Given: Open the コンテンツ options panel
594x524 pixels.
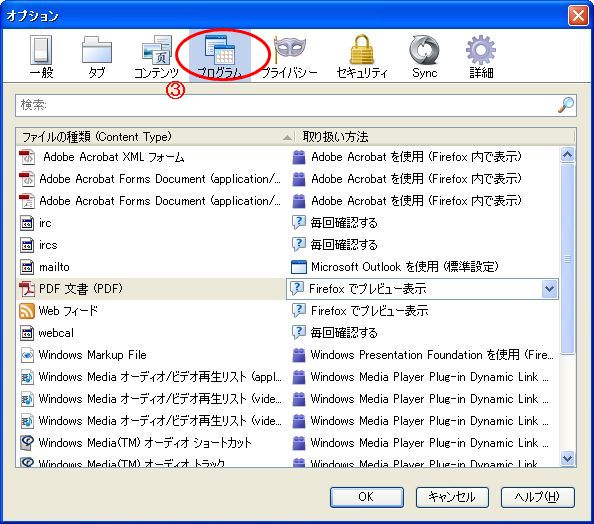Looking at the screenshot, I should (156, 57).
